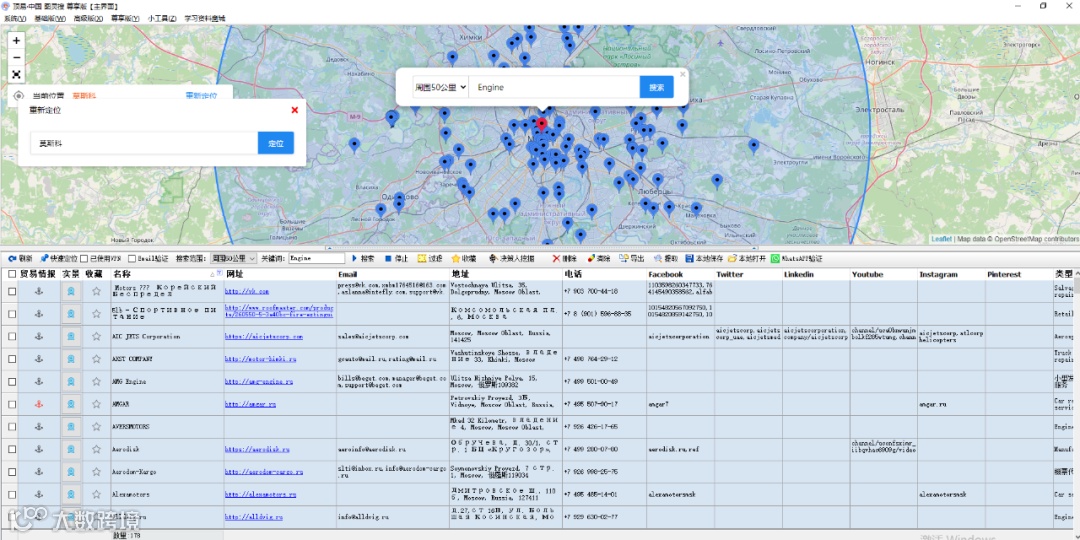Screen dimensions: 1080x540
Task: Open the 尊享版(Y) menu
Action: (125, 19)
